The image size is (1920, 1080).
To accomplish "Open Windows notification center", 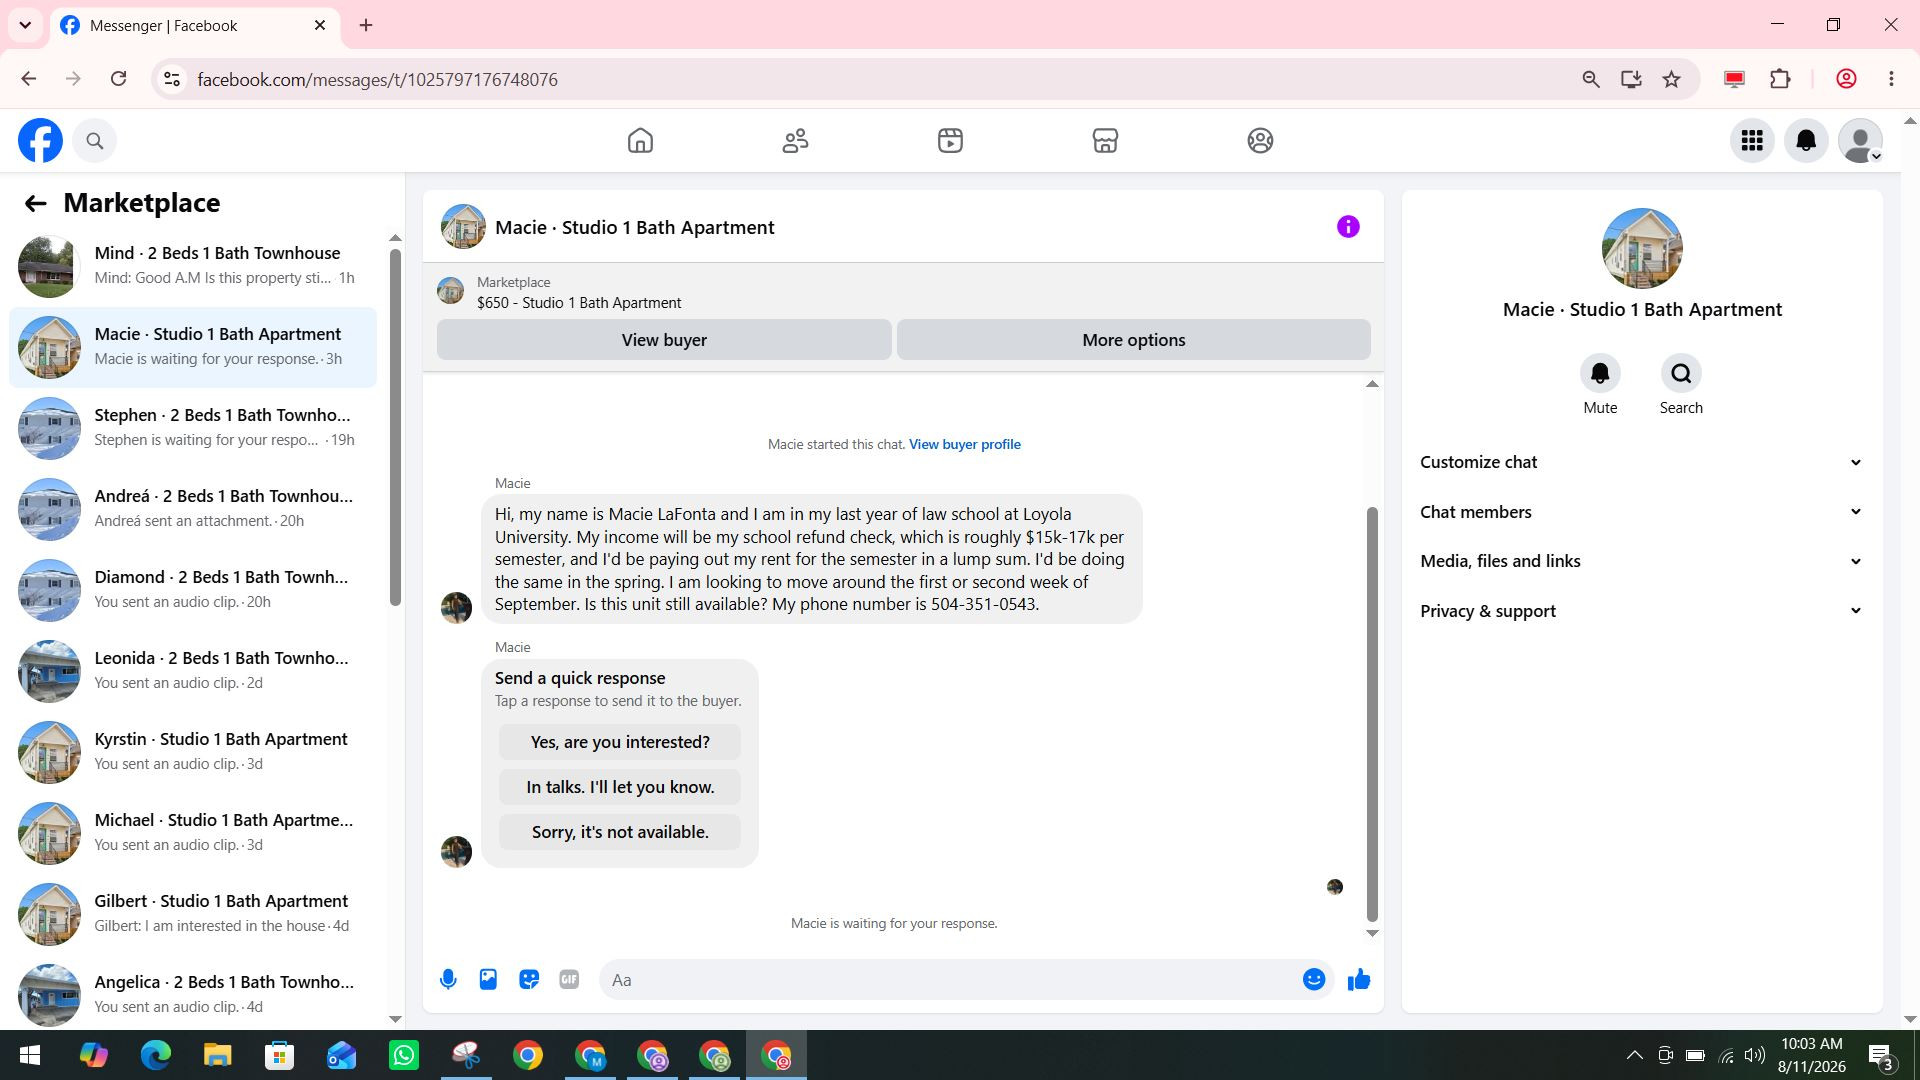I will pyautogui.click(x=1881, y=1056).
